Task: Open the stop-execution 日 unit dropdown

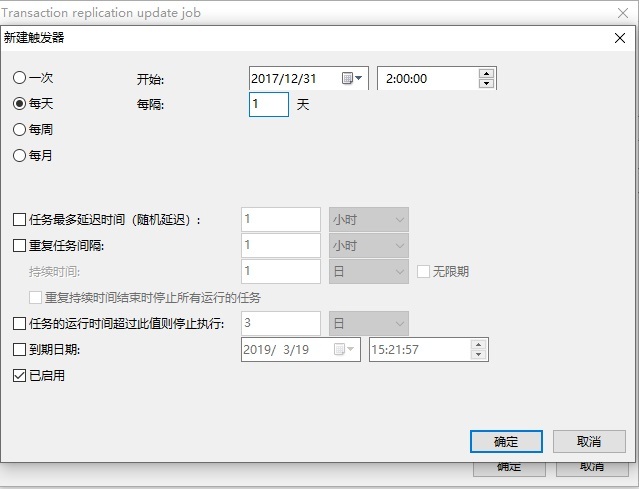Action: 369,324
